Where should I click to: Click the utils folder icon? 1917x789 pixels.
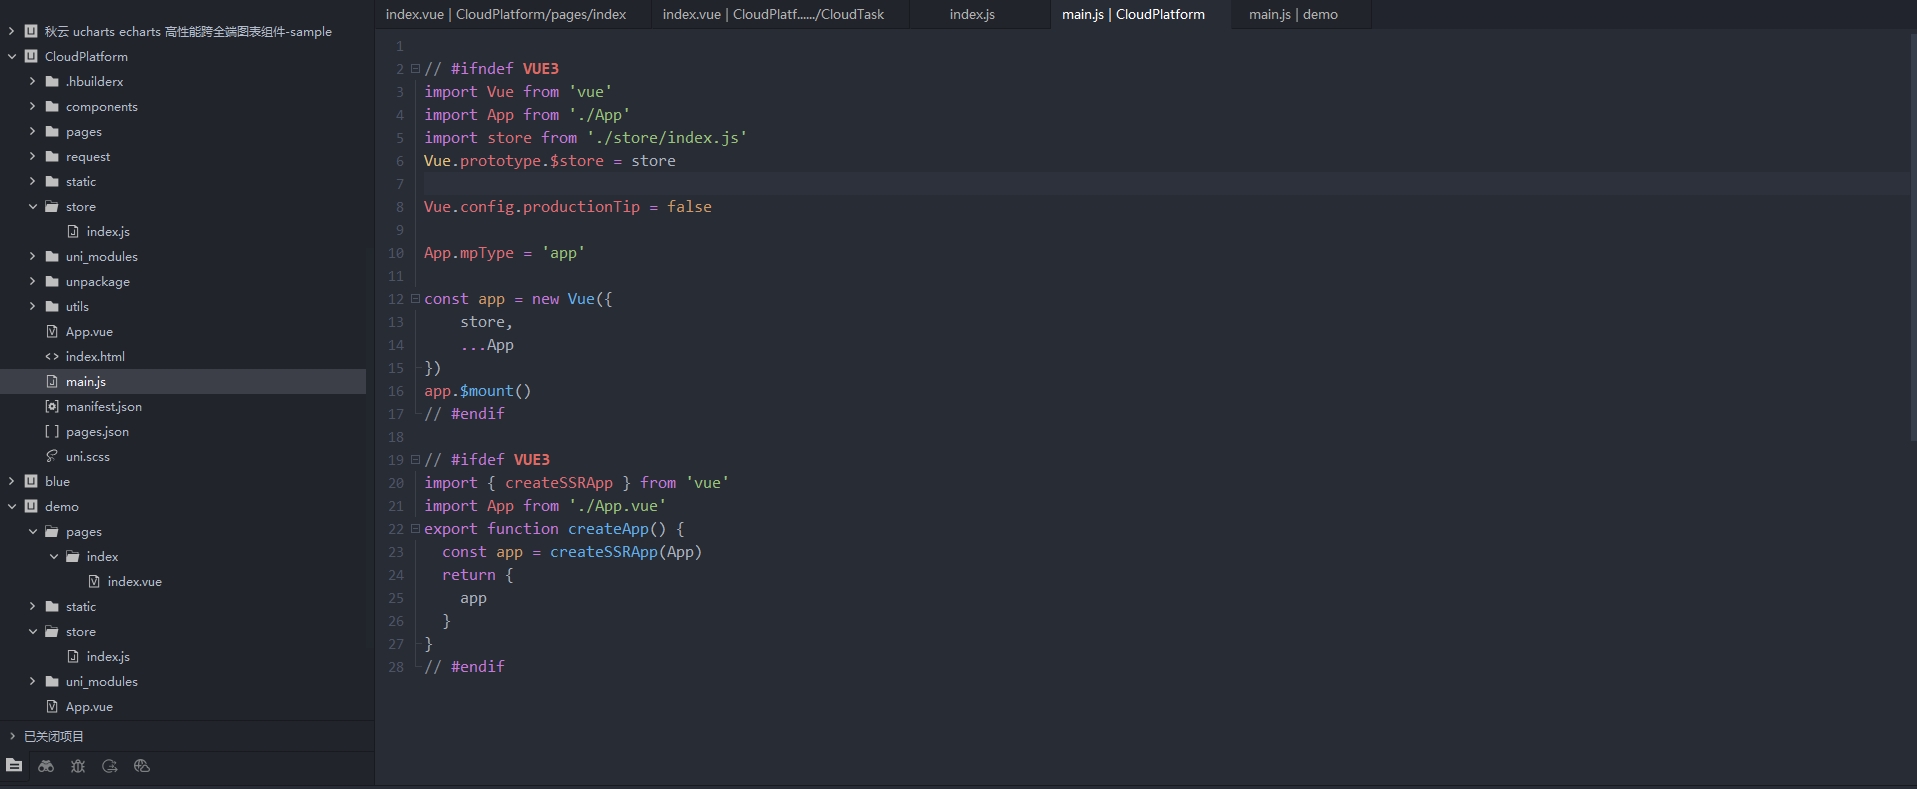52,306
